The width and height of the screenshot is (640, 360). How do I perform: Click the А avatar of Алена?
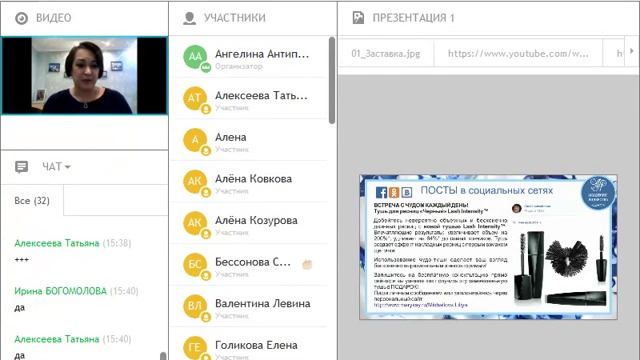(195, 140)
